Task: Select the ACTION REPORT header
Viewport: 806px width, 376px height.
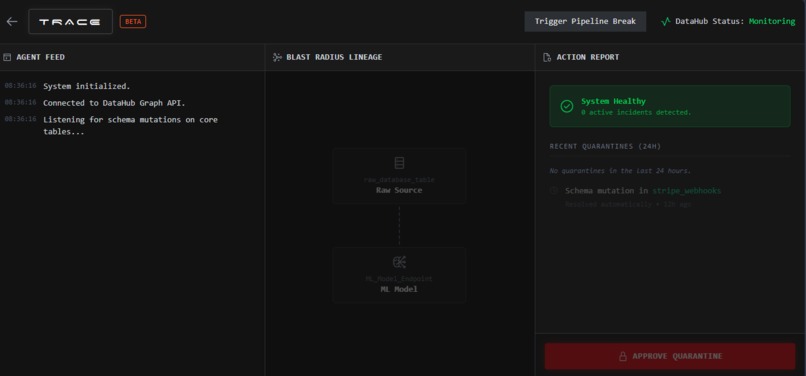Action: (x=588, y=57)
